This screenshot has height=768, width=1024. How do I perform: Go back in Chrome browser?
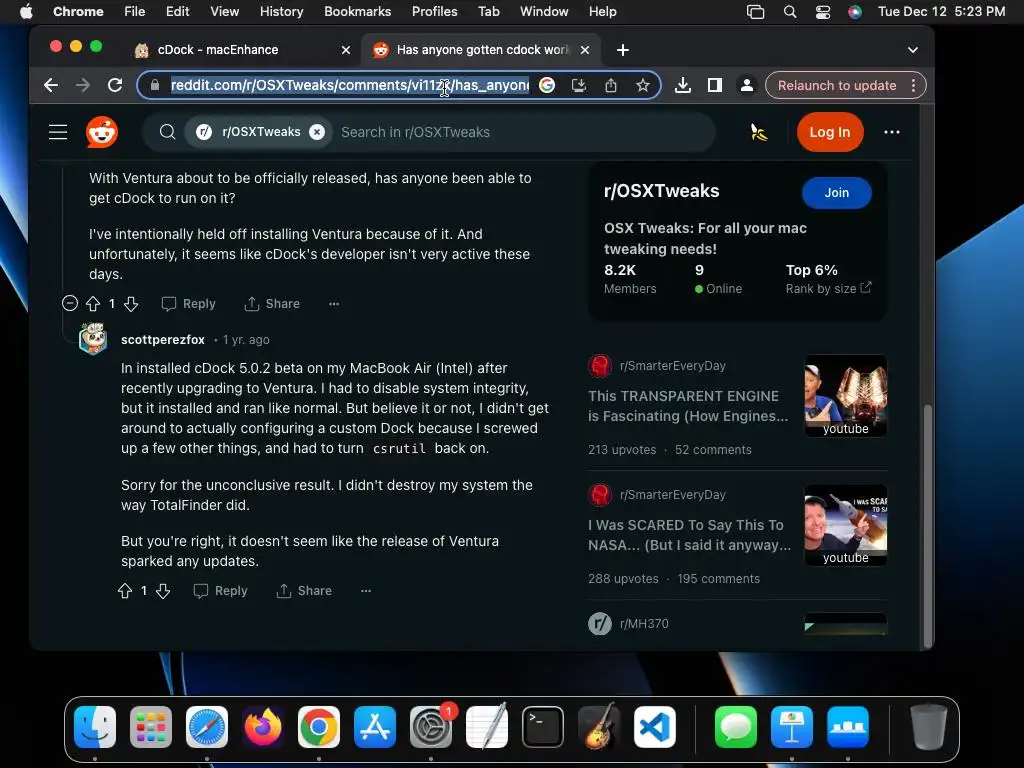coord(51,85)
